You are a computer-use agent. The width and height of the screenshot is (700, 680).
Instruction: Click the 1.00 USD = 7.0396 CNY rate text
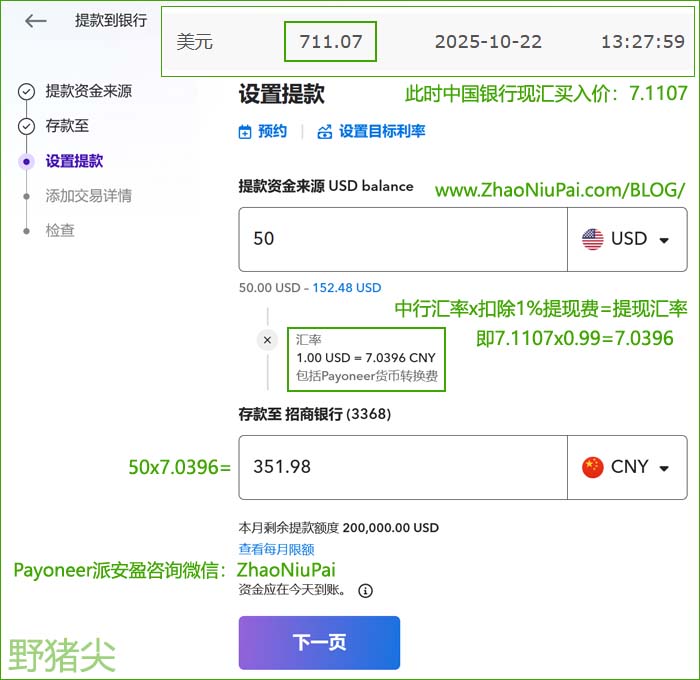[x=365, y=358]
